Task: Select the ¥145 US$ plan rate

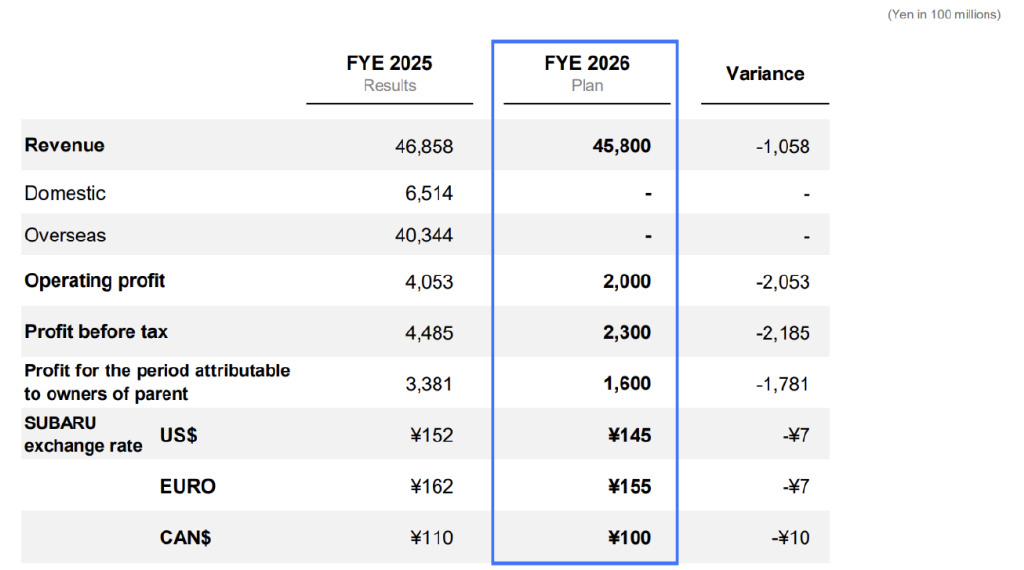Action: tap(629, 435)
